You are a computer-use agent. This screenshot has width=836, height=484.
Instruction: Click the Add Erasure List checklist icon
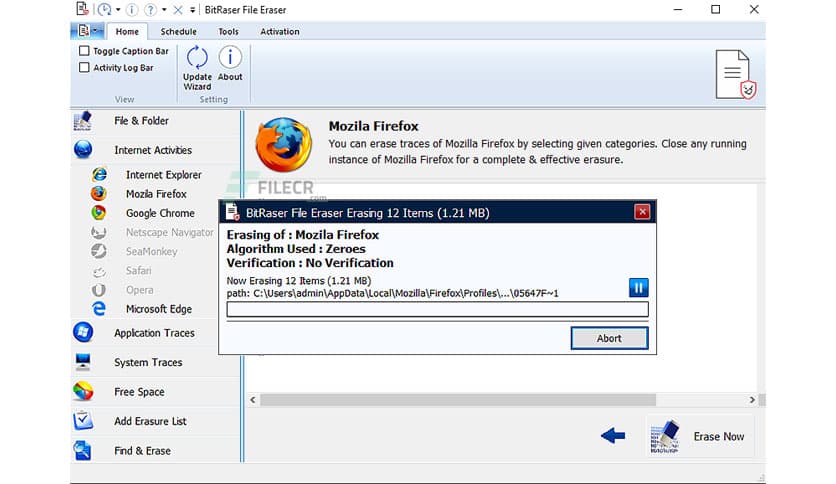(x=83, y=421)
